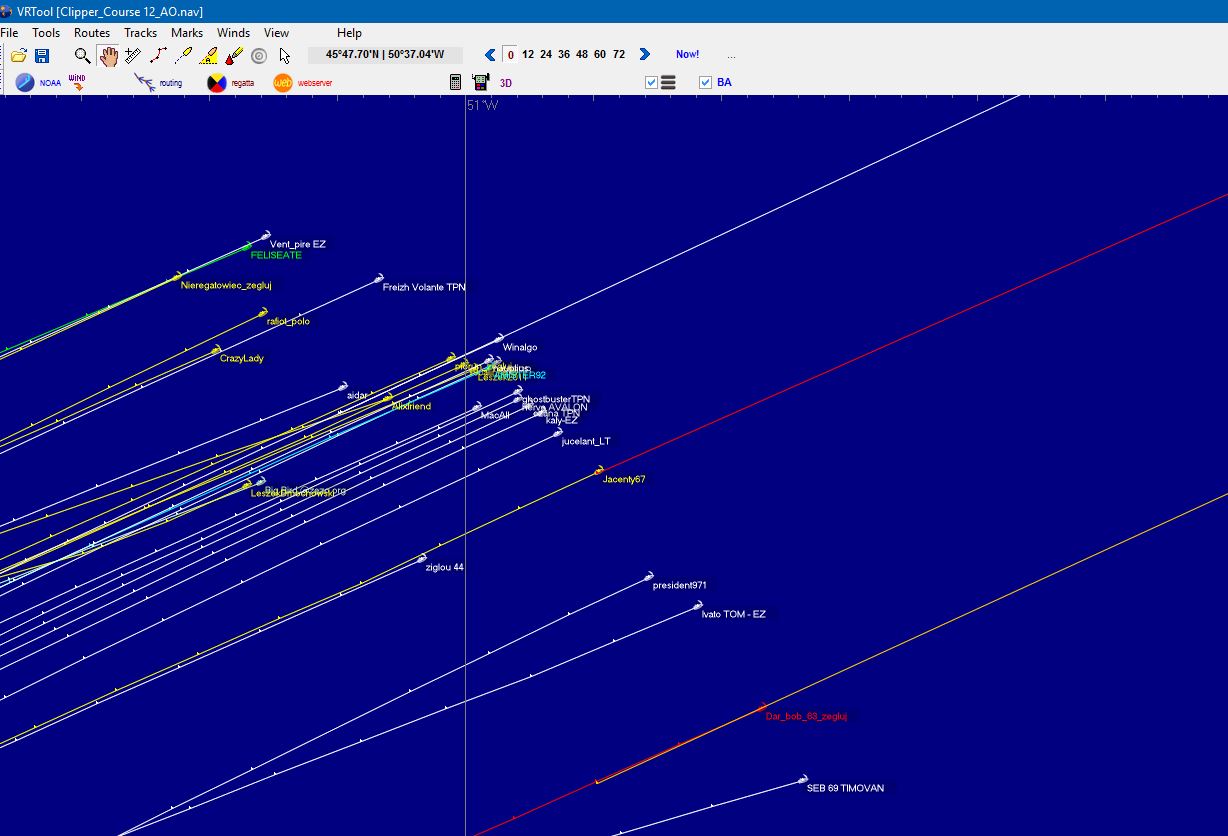Screen dimensions: 1228x836
Task: Save using the floppy disk icon
Action: pyautogui.click(x=42, y=56)
